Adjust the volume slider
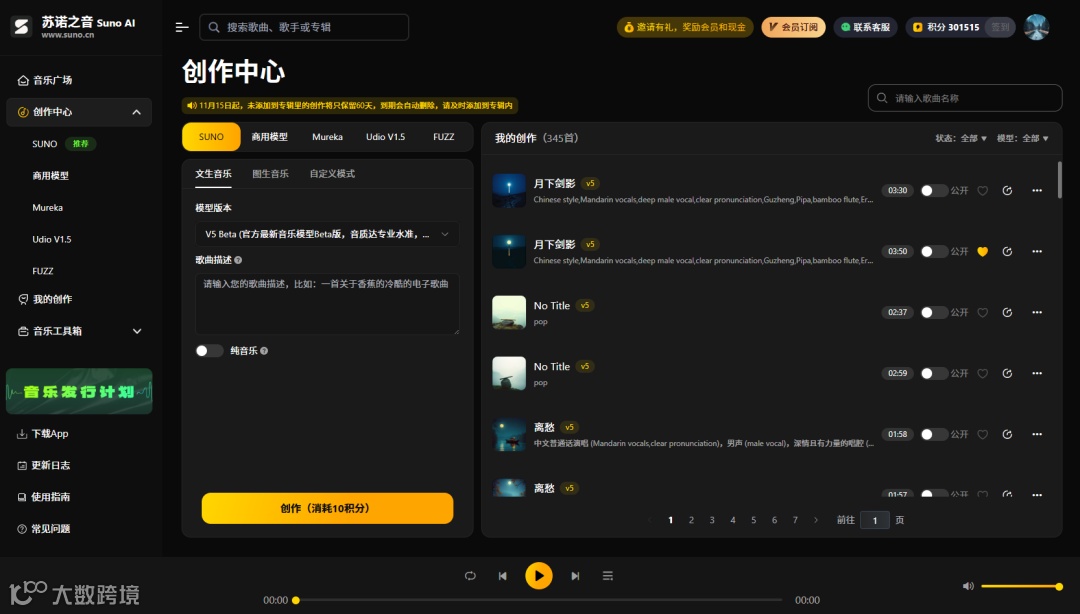Image resolution: width=1080 pixels, height=614 pixels. (1021, 586)
